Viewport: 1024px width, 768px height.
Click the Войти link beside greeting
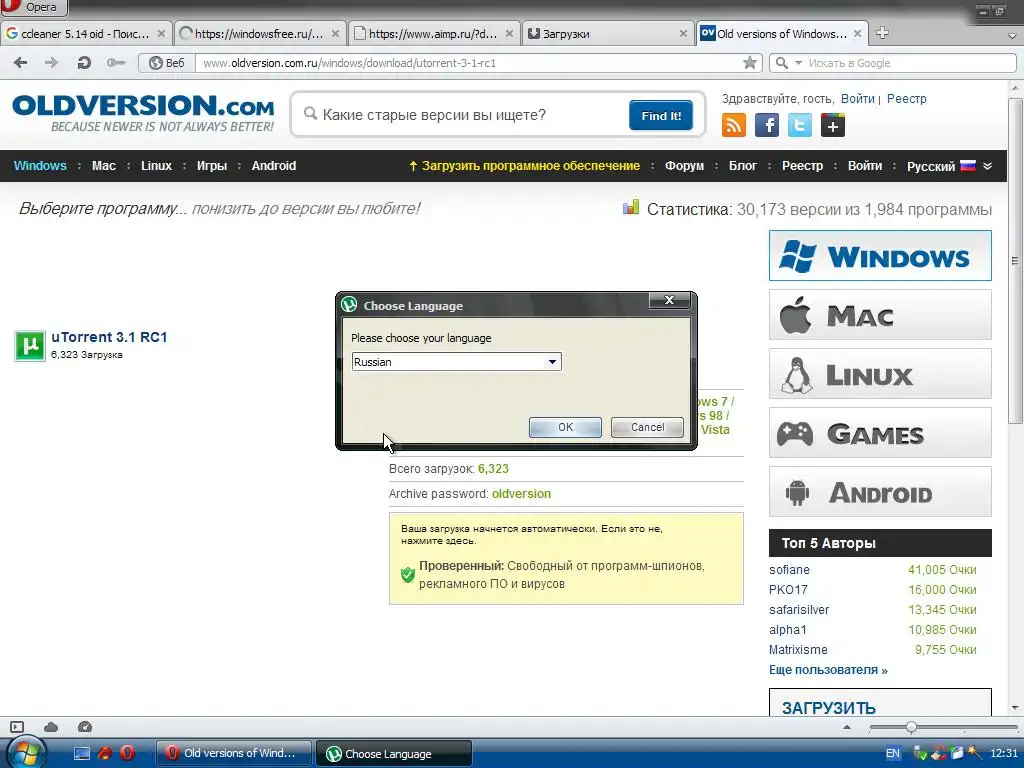point(857,99)
